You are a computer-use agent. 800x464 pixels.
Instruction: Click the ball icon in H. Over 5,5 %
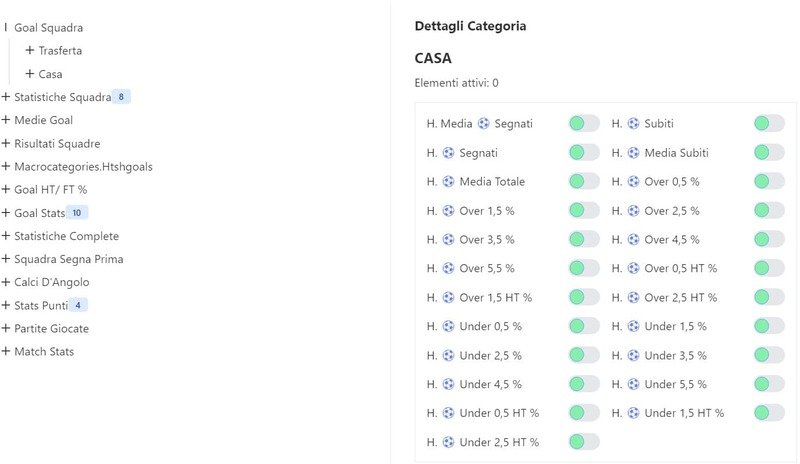click(448, 268)
